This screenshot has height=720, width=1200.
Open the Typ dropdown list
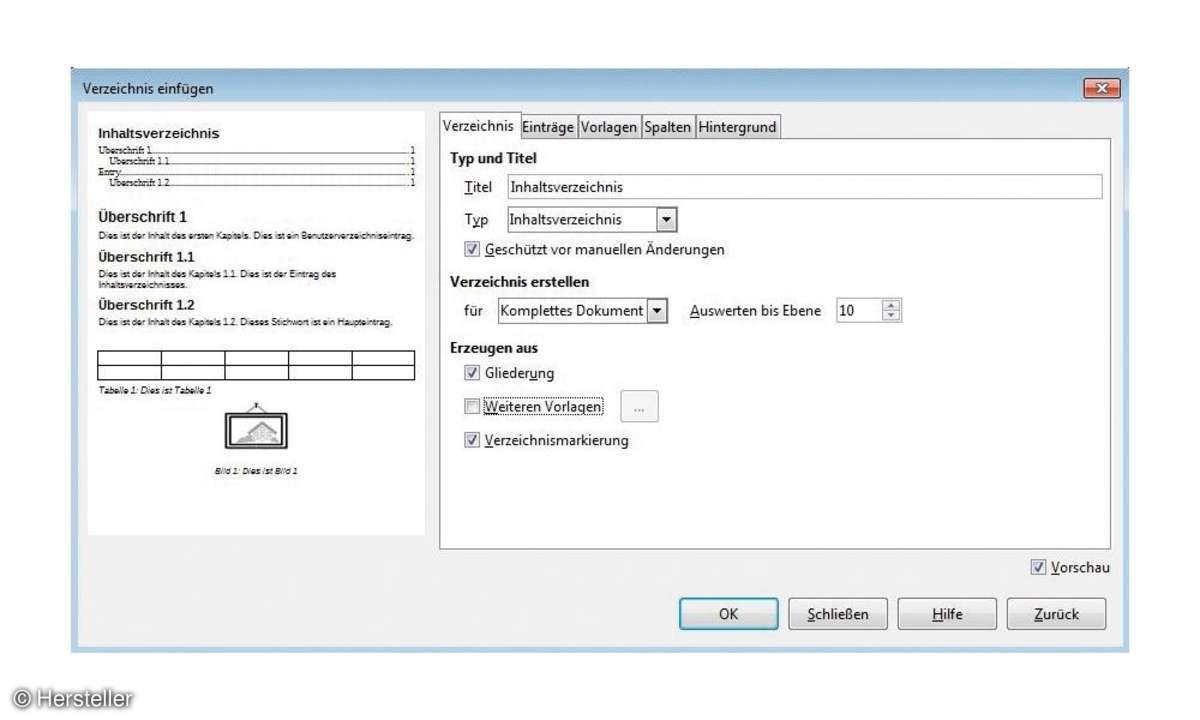point(667,220)
